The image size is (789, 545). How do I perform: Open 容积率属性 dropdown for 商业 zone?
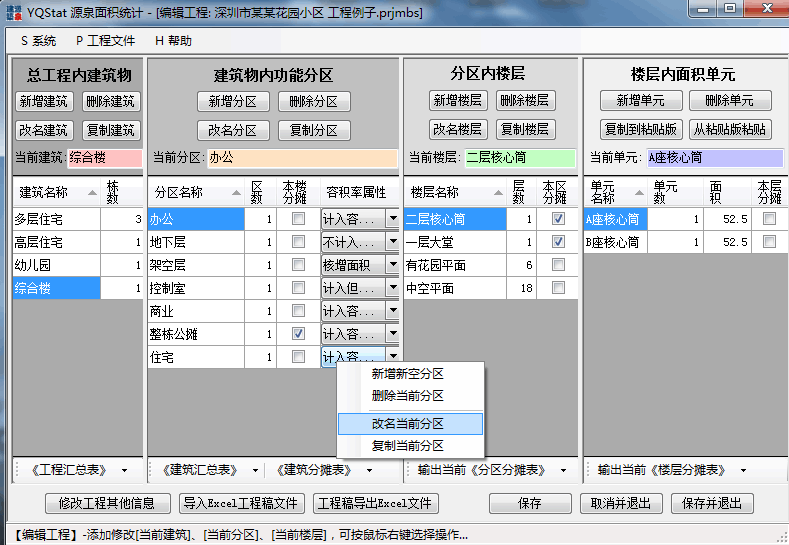pos(393,310)
